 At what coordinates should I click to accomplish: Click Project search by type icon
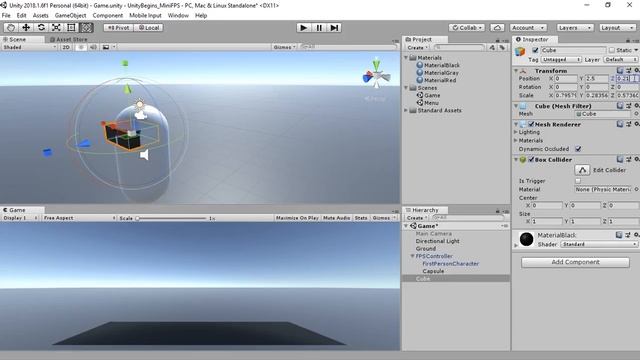tap(492, 48)
